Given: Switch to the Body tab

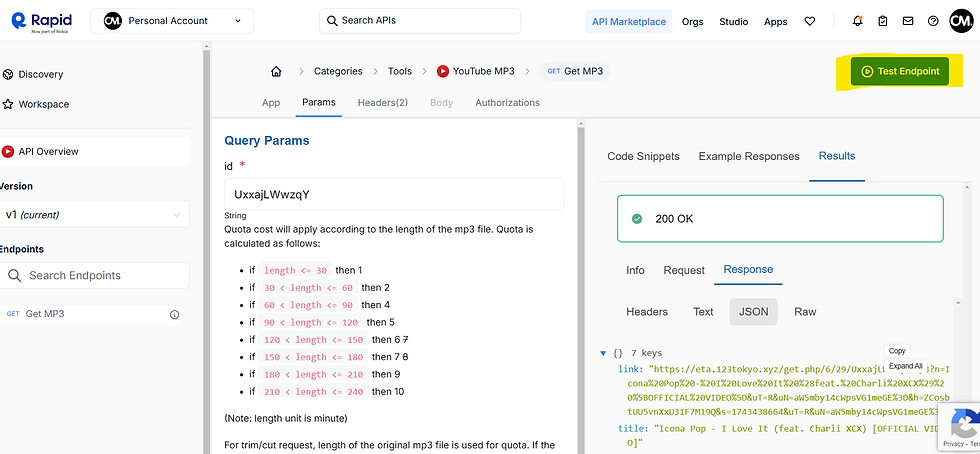Looking at the screenshot, I should (441, 103).
